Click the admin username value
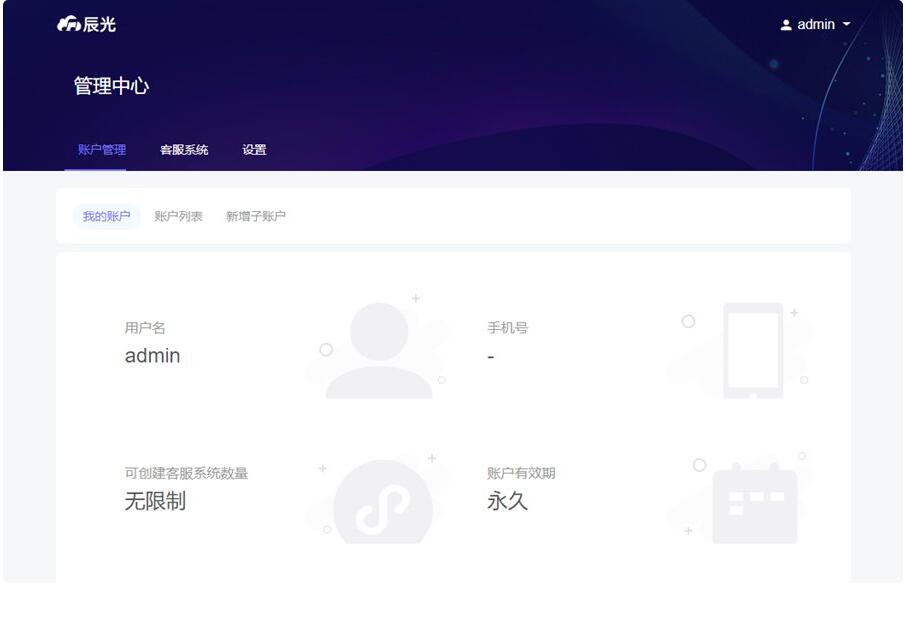 (152, 356)
